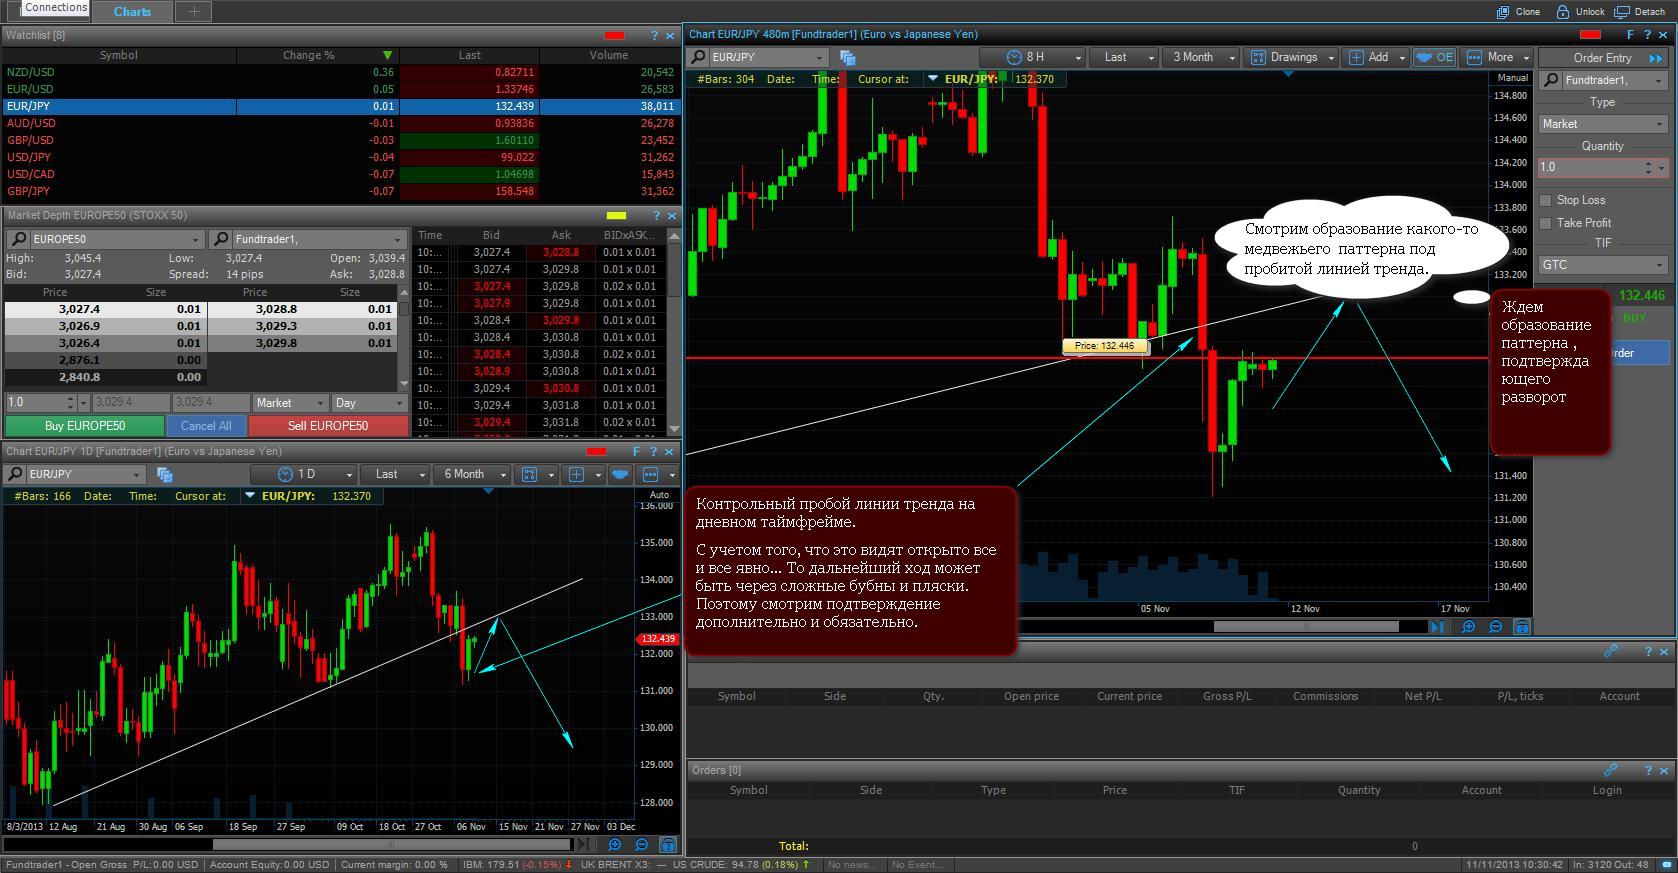The width and height of the screenshot is (1678, 873).
Task: Open 6 Month range dropdown
Action: tap(471, 474)
